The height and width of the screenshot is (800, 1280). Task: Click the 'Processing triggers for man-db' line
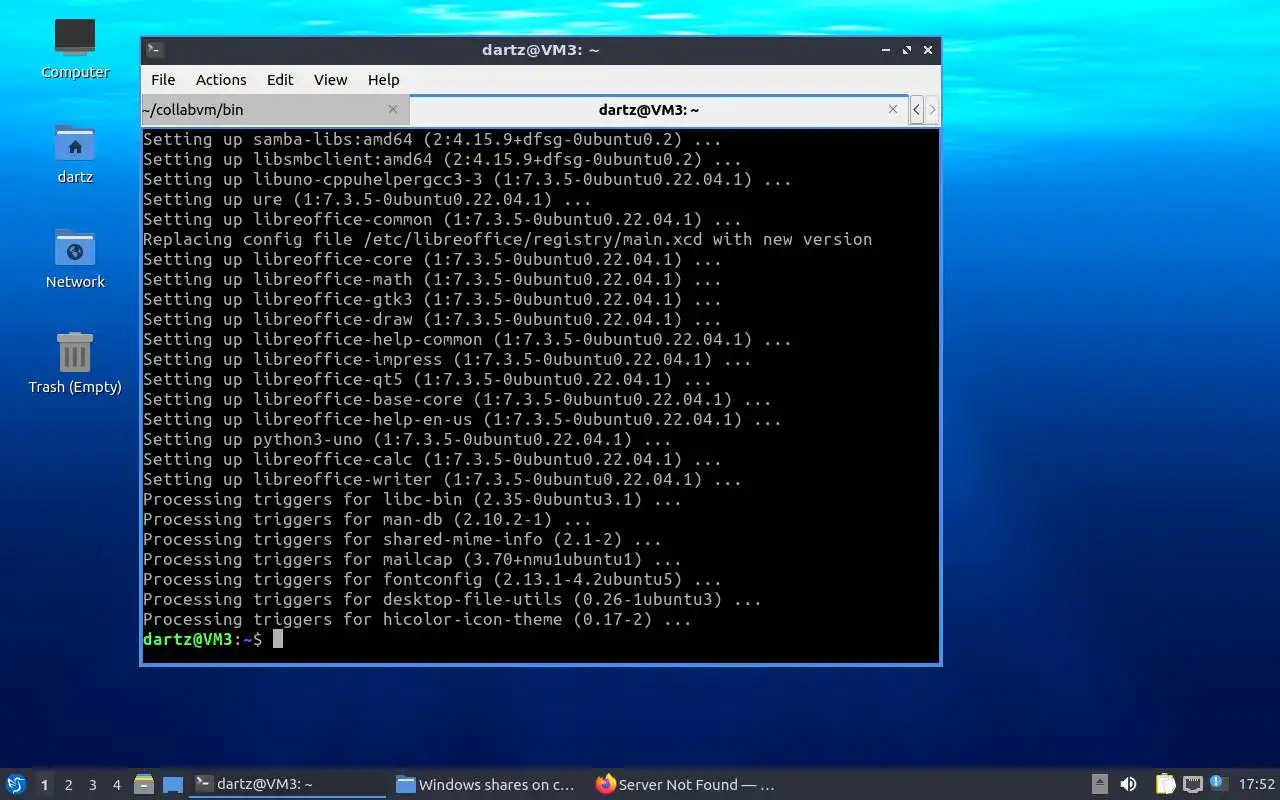pyautogui.click(x=367, y=519)
